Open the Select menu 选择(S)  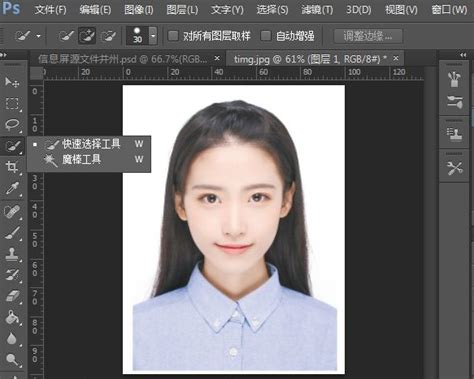pos(272,10)
